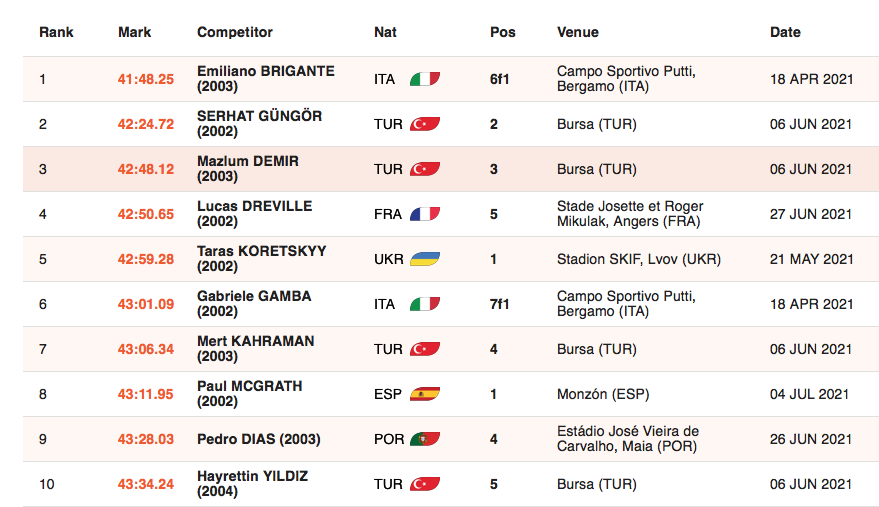
Task: Open Paul MCGRATH competitor link
Action: pyautogui.click(x=249, y=393)
